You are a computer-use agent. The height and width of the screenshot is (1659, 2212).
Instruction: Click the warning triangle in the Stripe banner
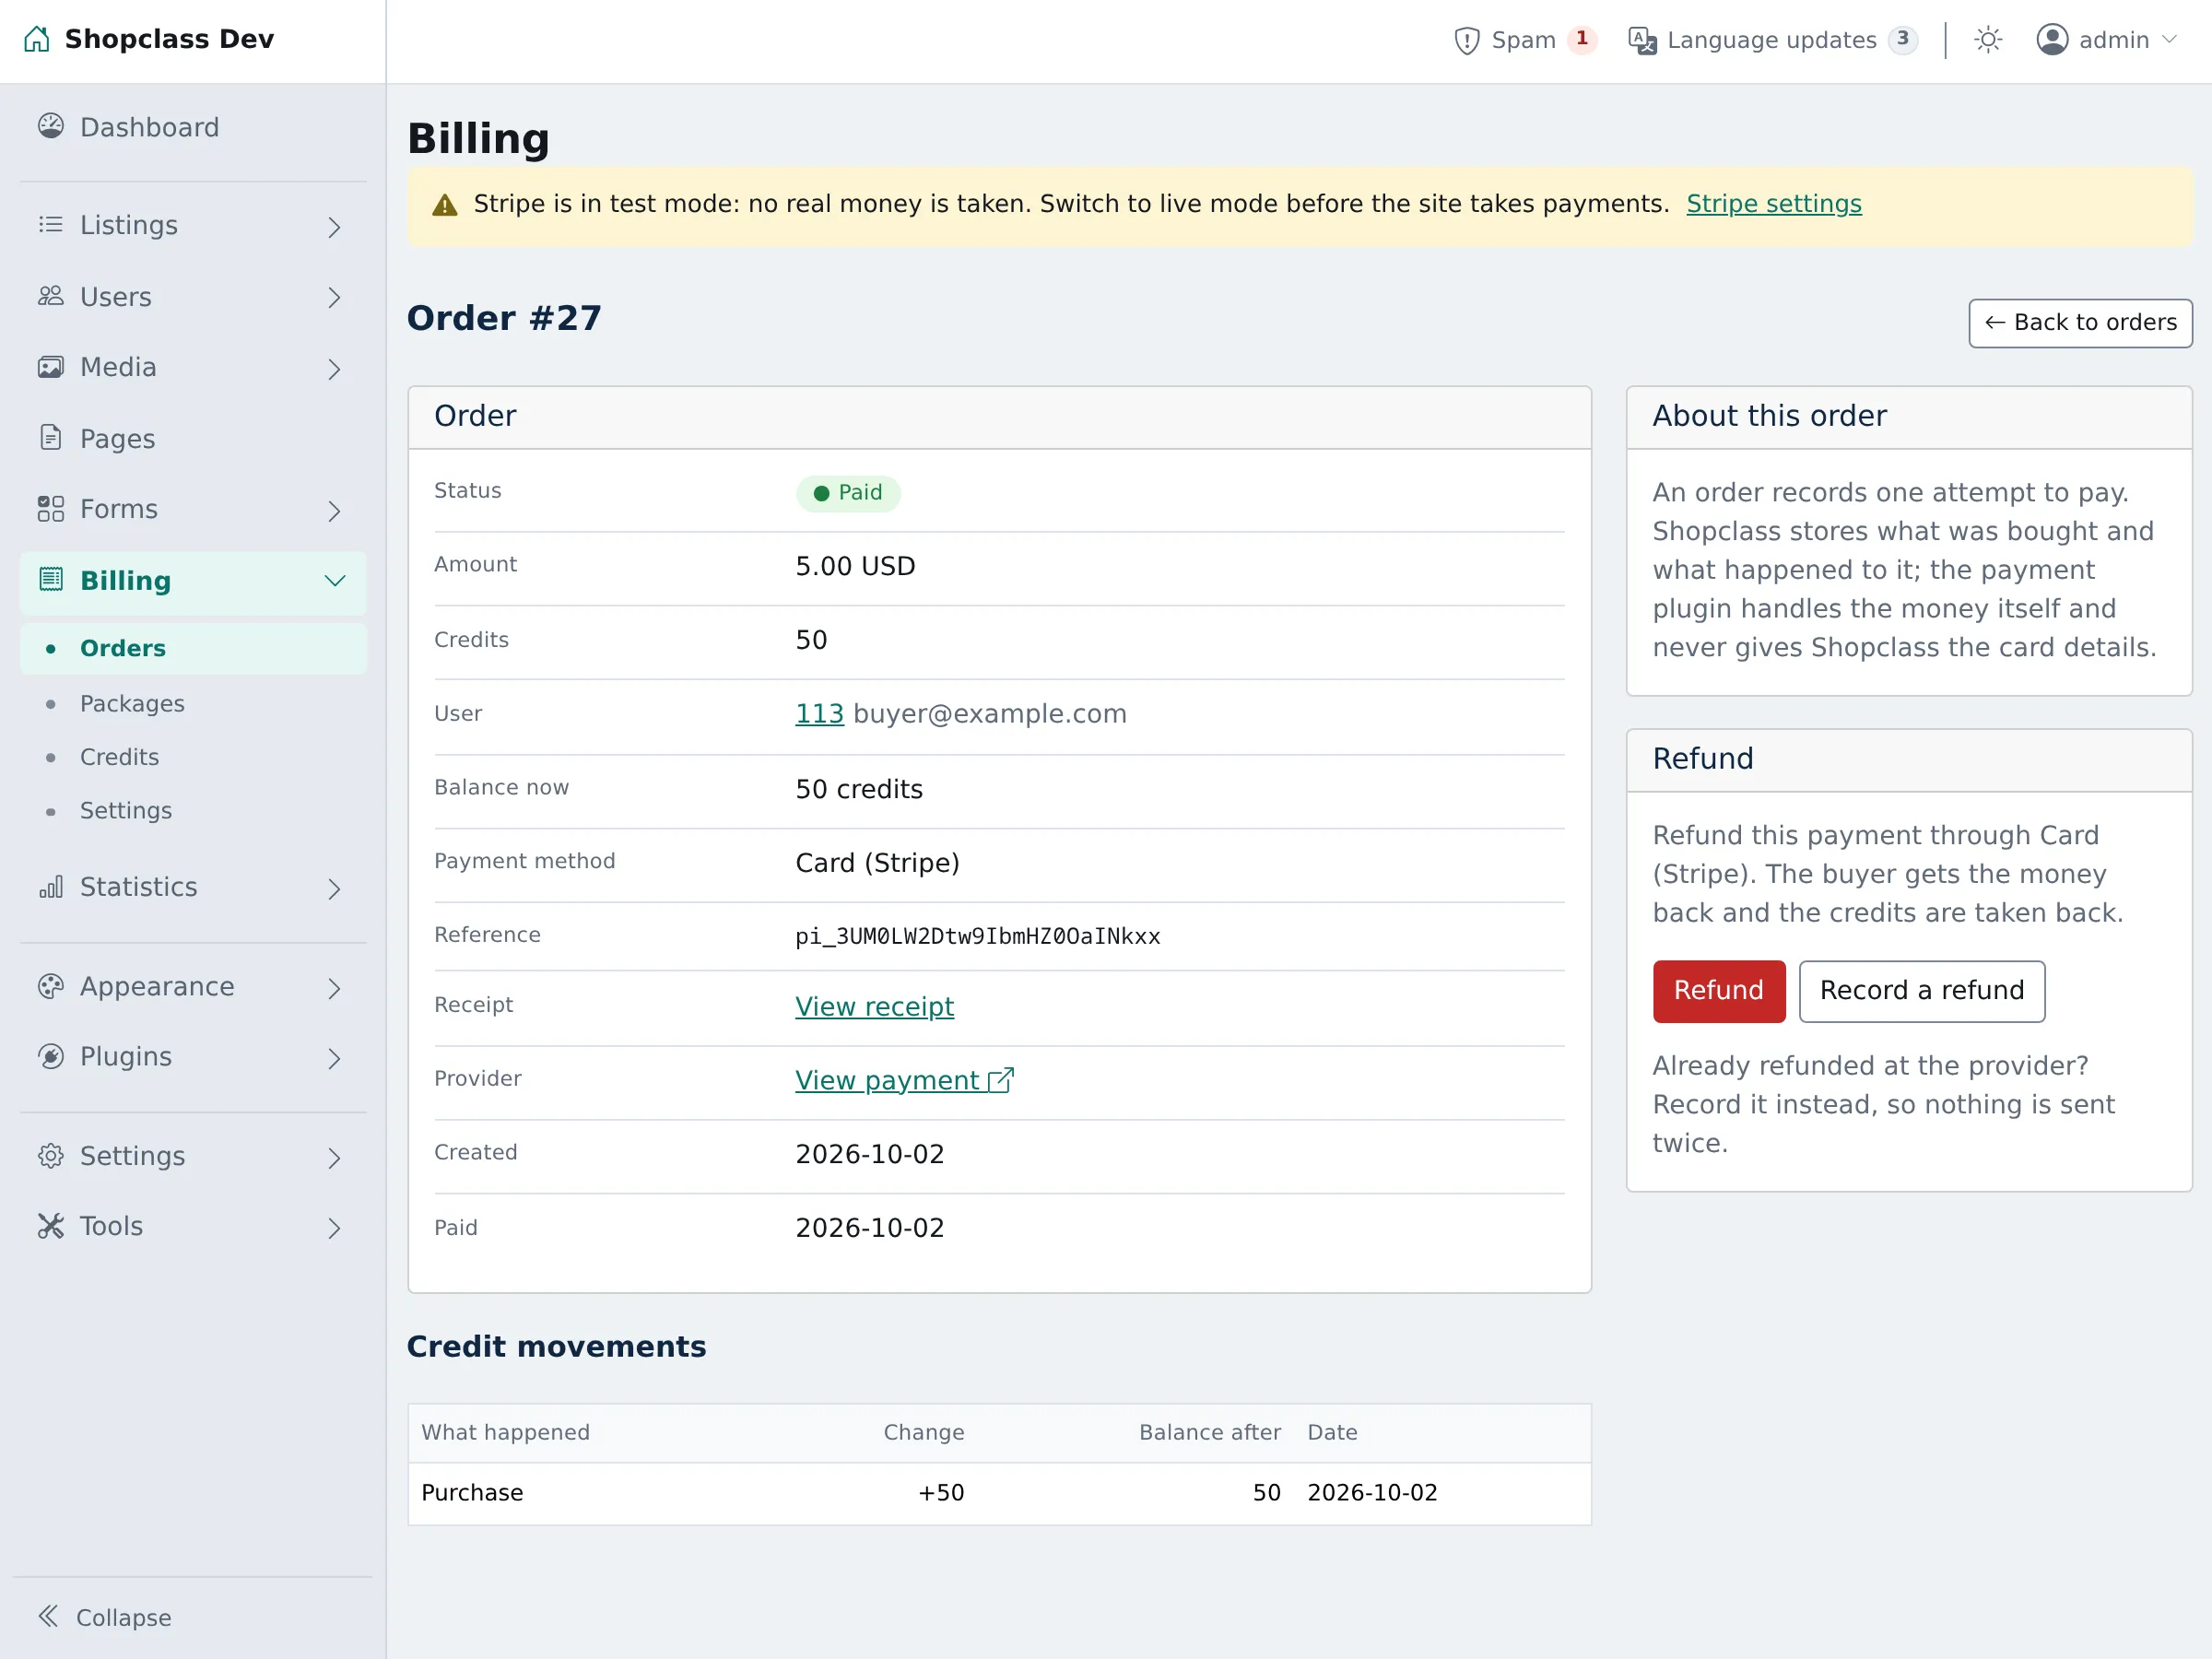[445, 205]
